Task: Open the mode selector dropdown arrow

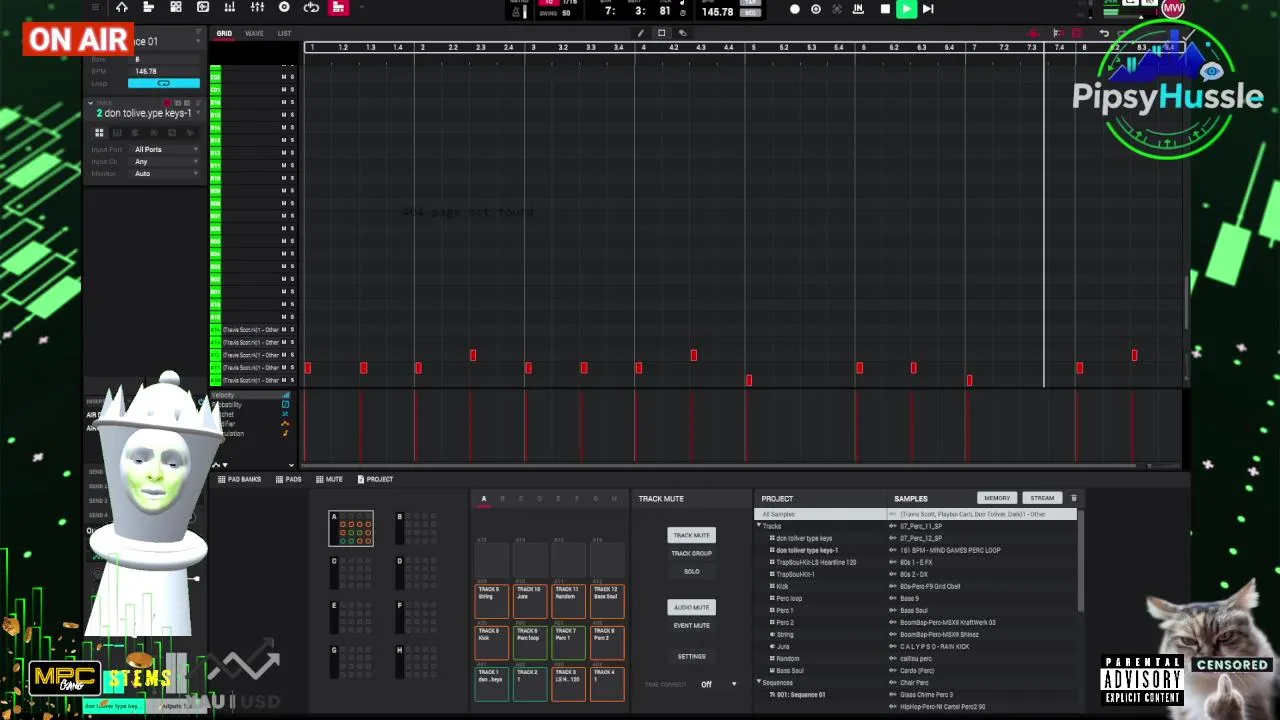Action: click(361, 8)
